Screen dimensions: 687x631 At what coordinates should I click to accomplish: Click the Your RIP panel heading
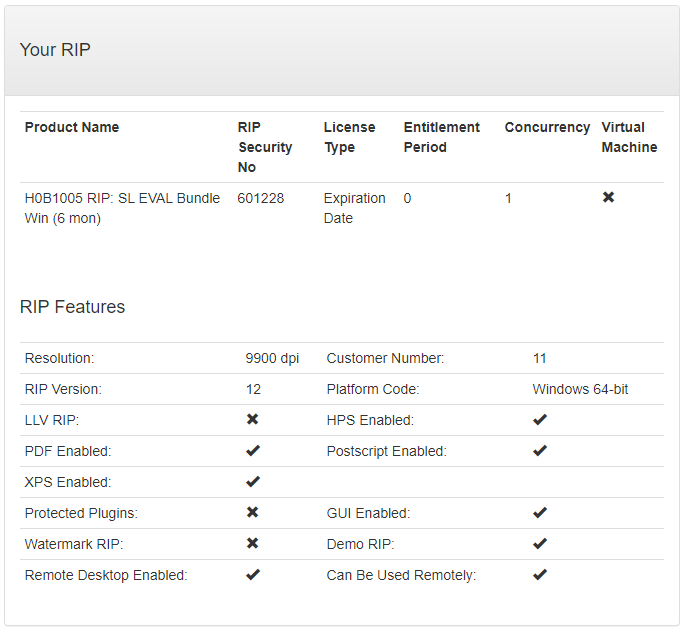(55, 49)
